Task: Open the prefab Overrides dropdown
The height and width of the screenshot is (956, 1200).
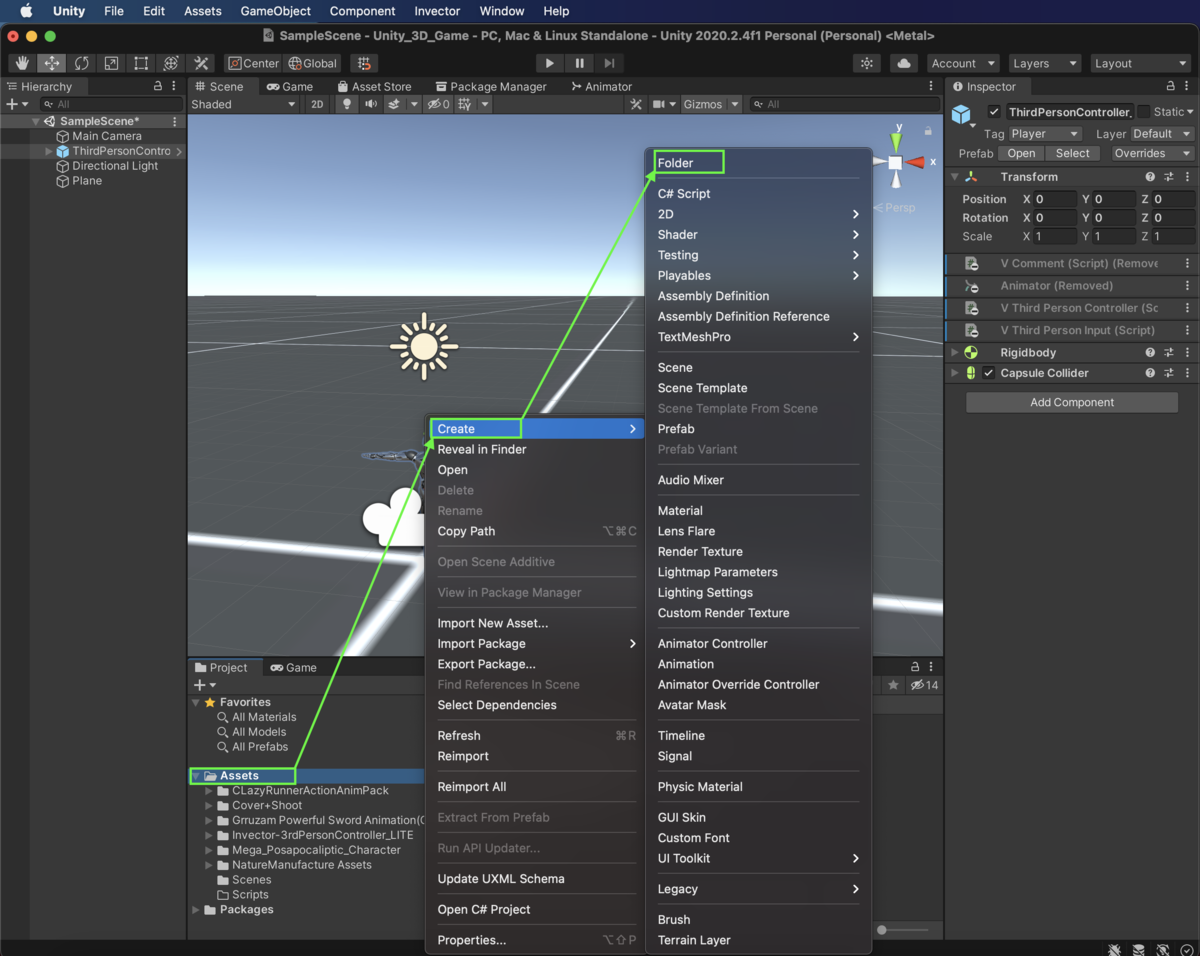Action: pos(1152,153)
